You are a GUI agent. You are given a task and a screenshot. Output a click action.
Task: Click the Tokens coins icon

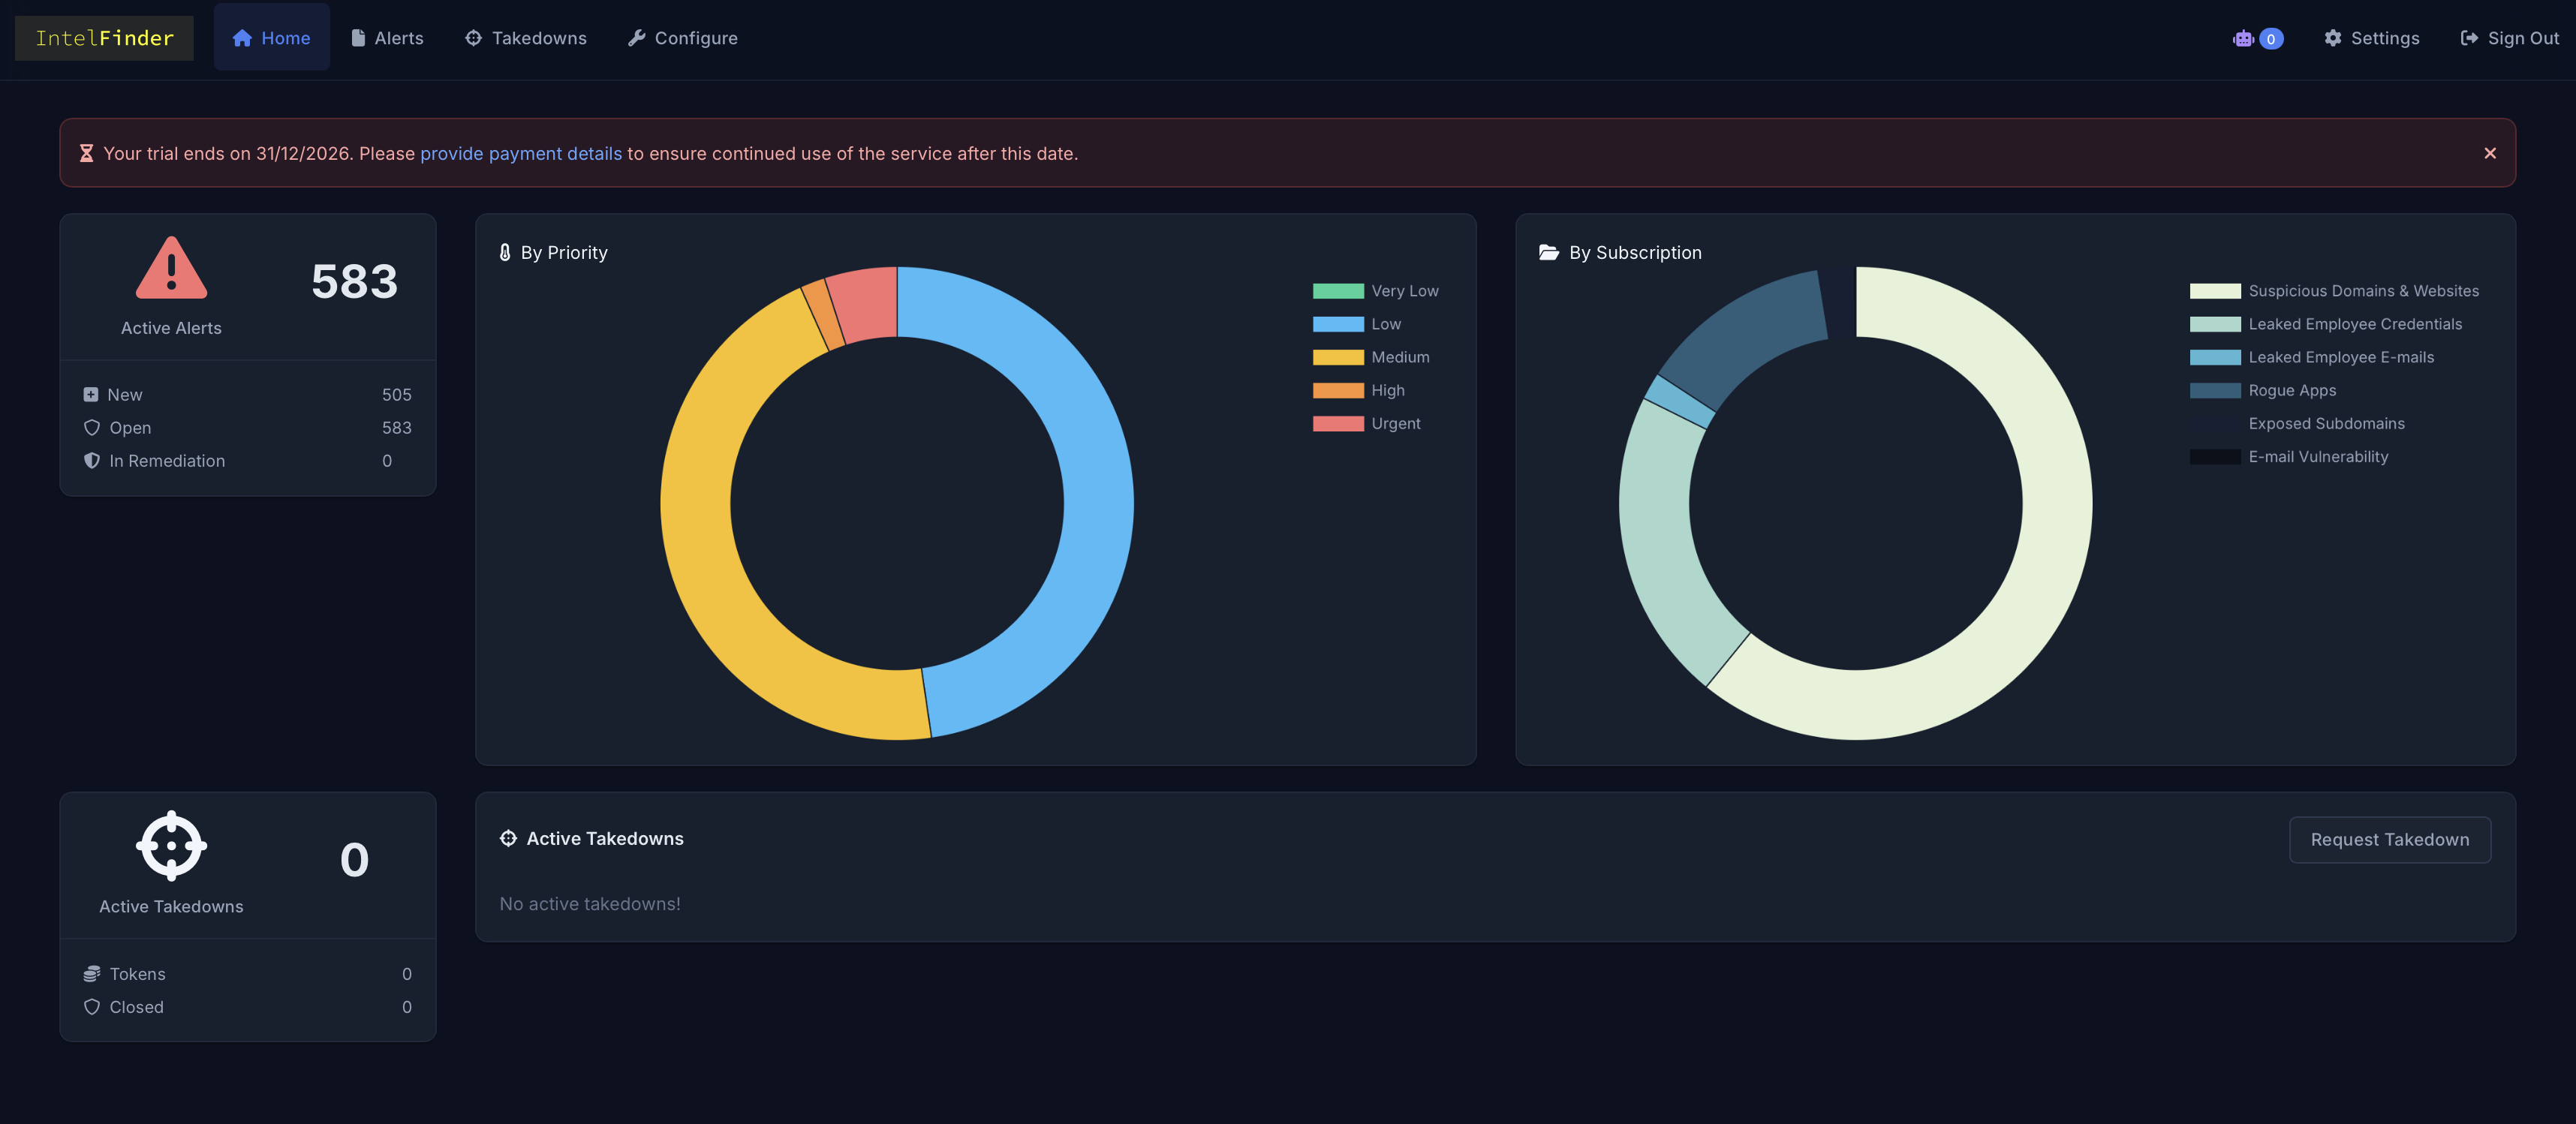tap(91, 973)
